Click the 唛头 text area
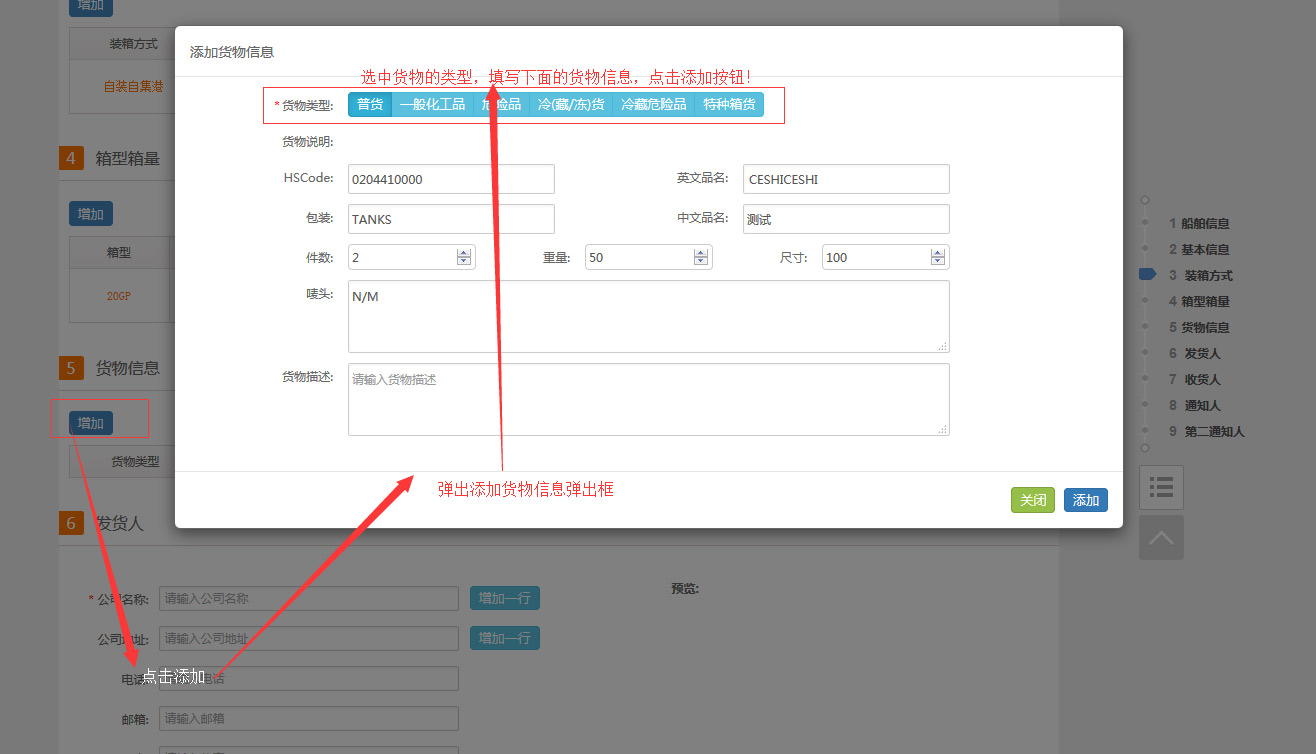Screen dimensions: 1316x754 coord(648,317)
